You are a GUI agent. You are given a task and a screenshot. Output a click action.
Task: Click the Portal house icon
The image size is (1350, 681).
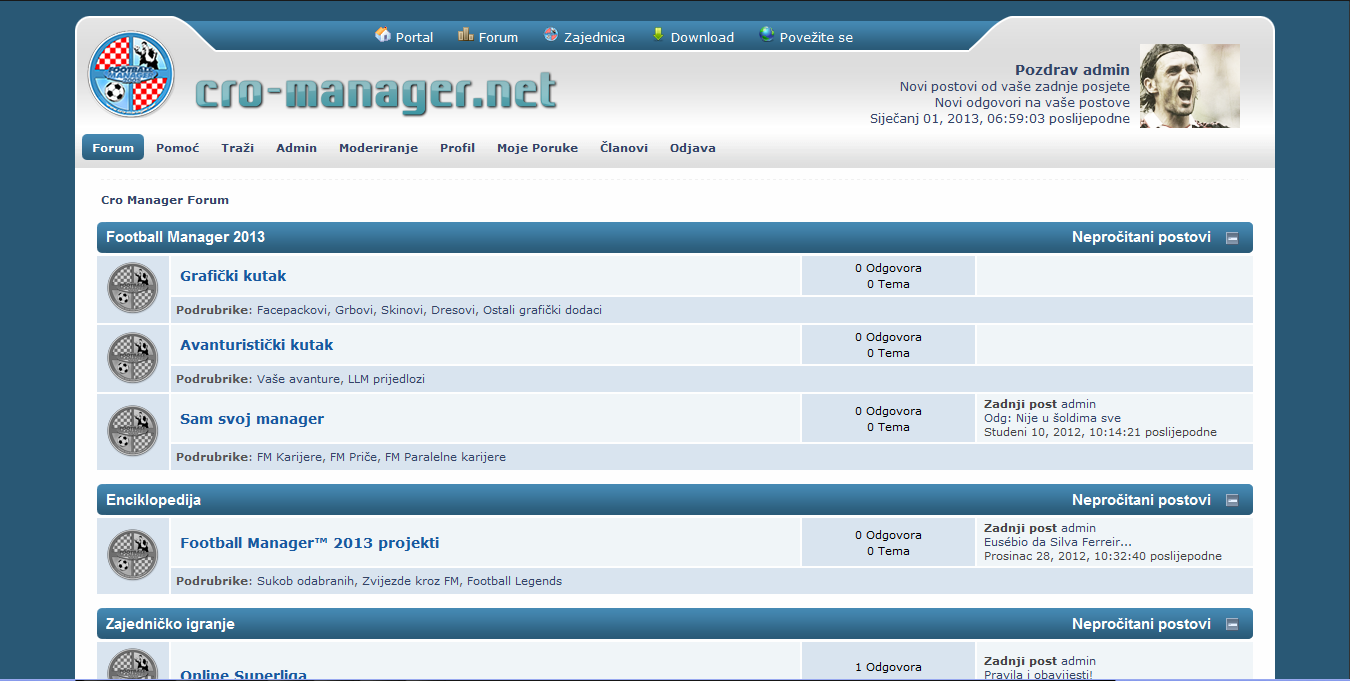(383, 35)
